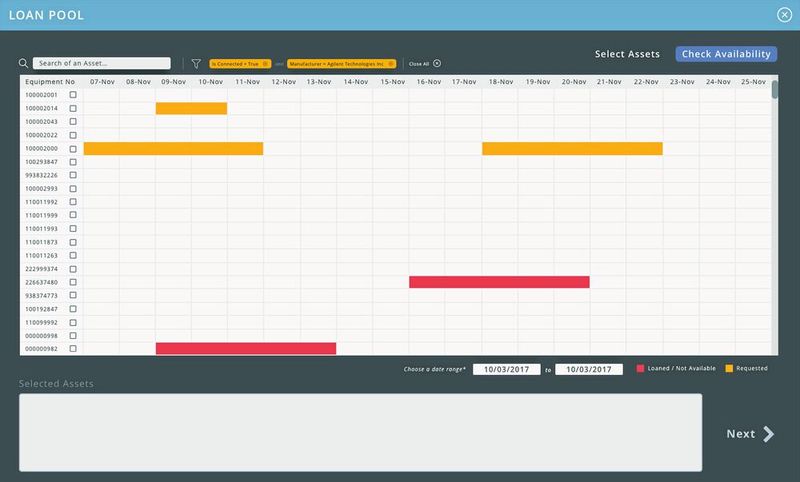
Task: Click the Close All text
Action: [x=419, y=64]
